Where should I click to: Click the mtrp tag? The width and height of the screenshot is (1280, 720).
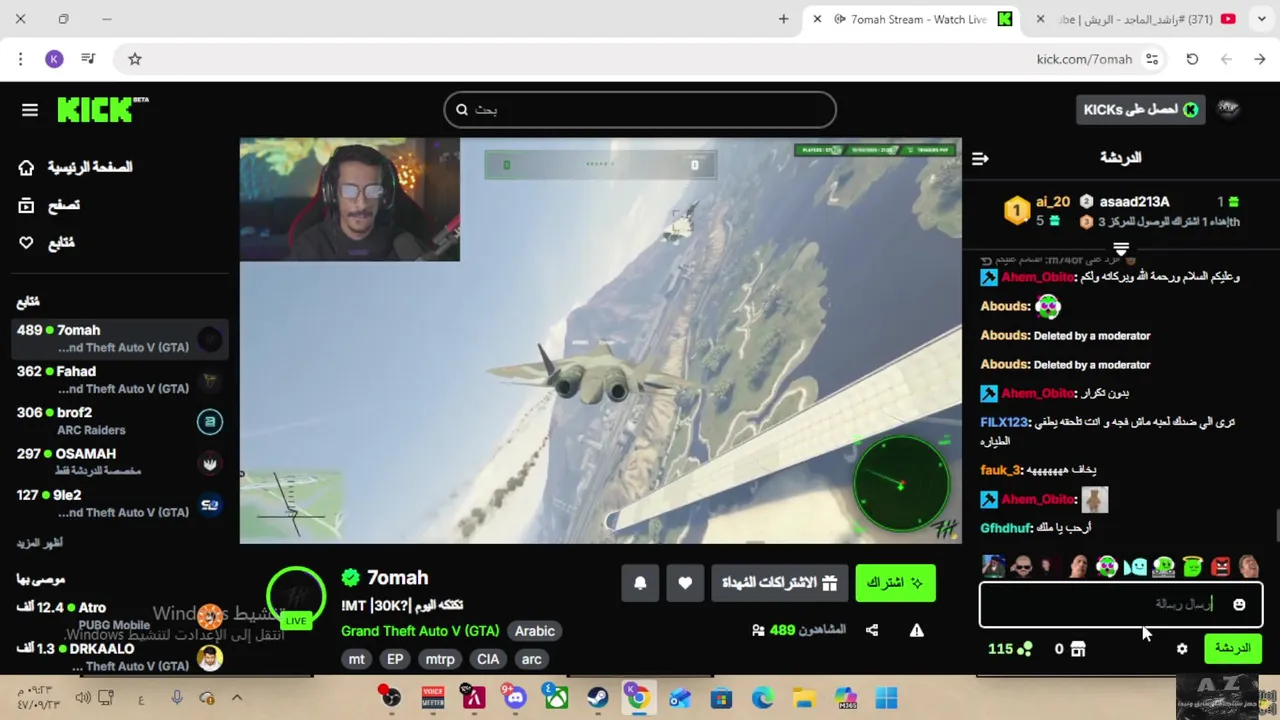click(440, 659)
